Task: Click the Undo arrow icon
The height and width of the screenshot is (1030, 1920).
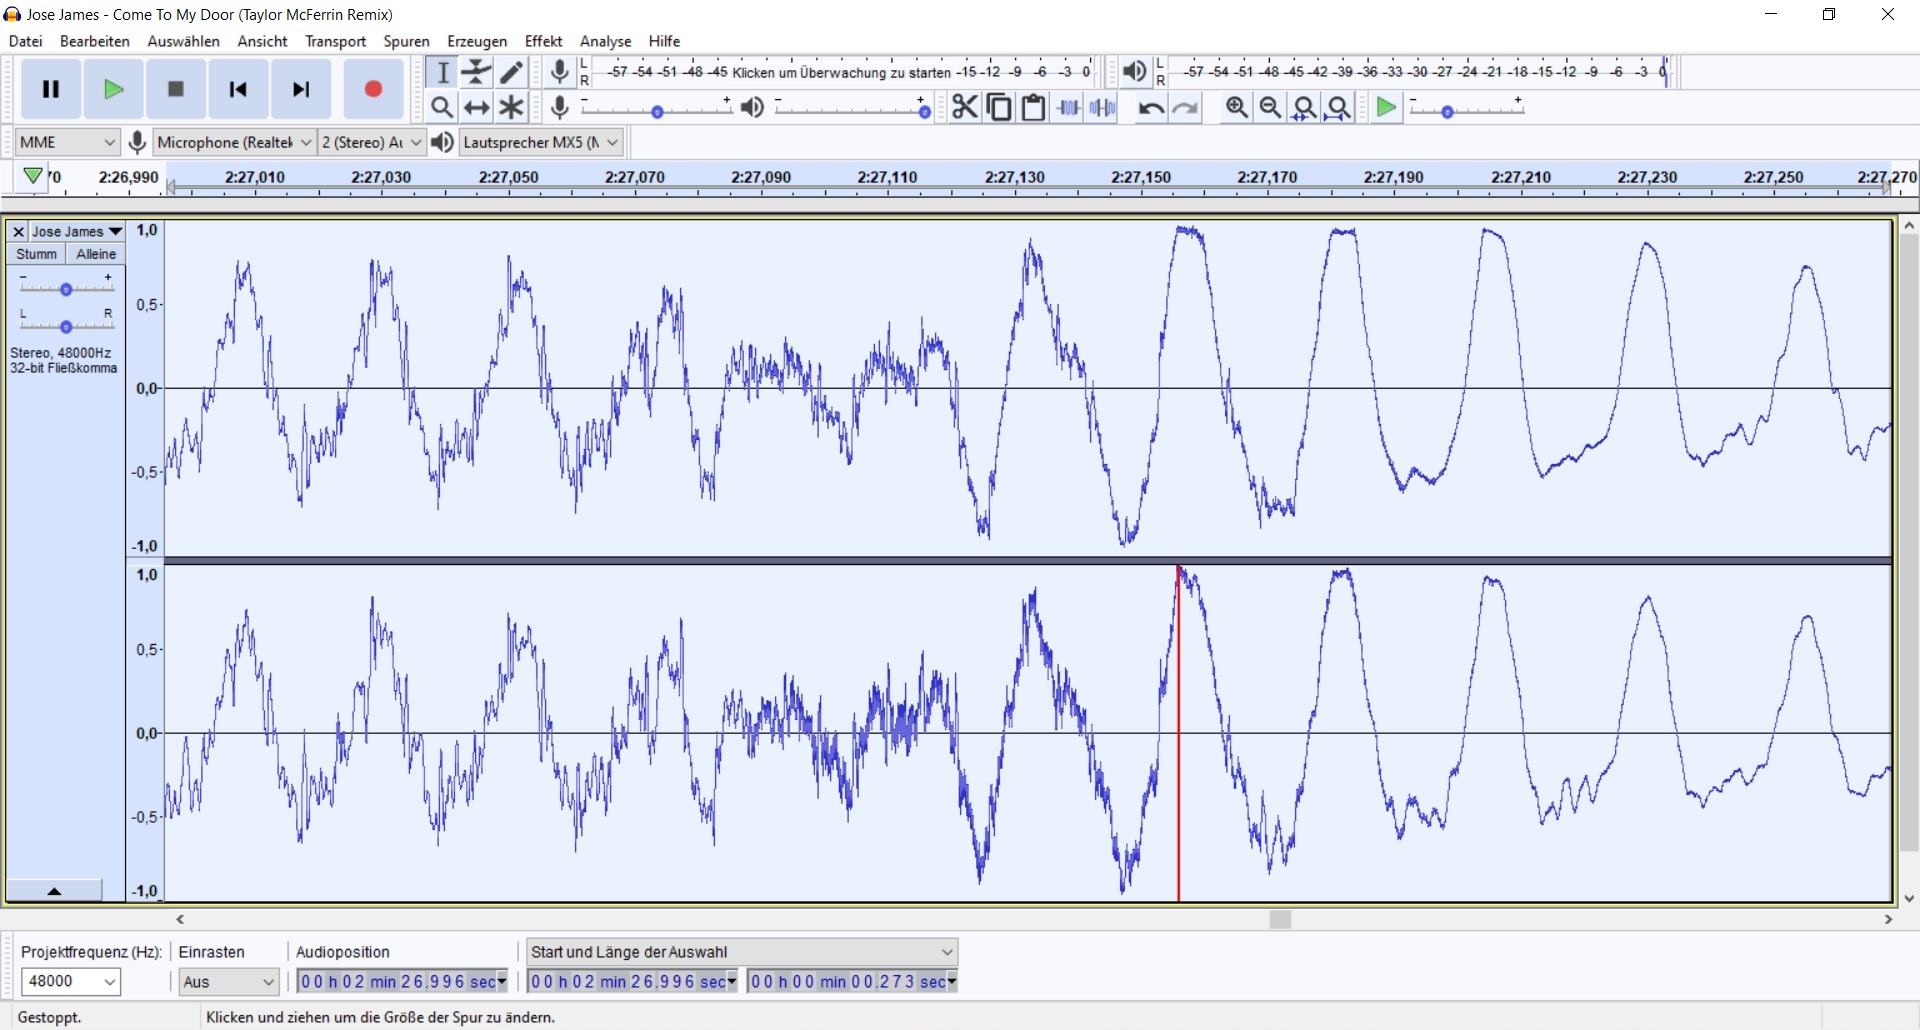Action: pos(1150,108)
